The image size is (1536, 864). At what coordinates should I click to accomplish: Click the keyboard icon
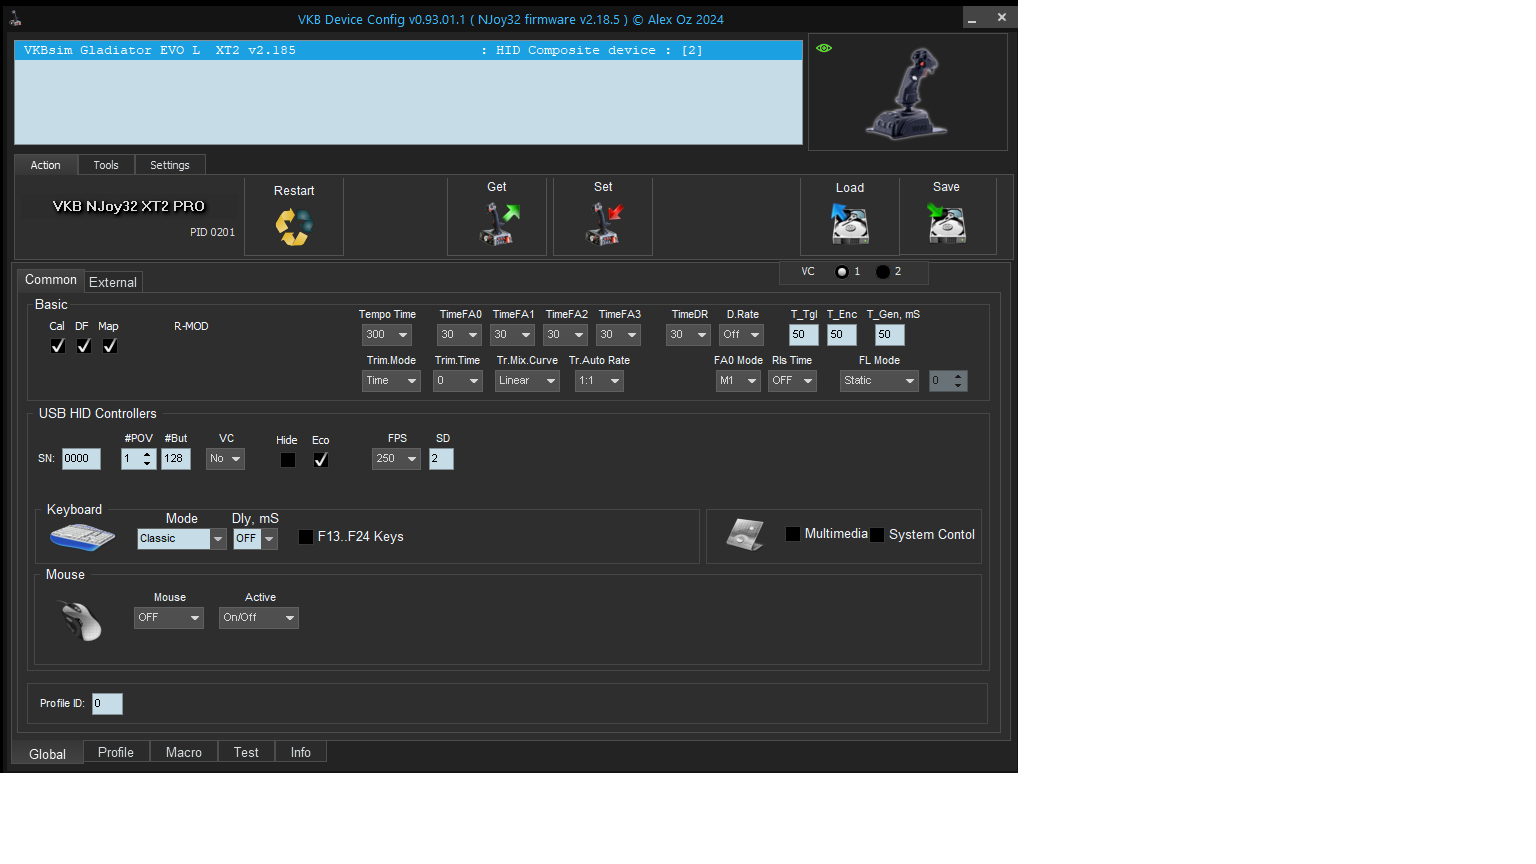point(82,537)
